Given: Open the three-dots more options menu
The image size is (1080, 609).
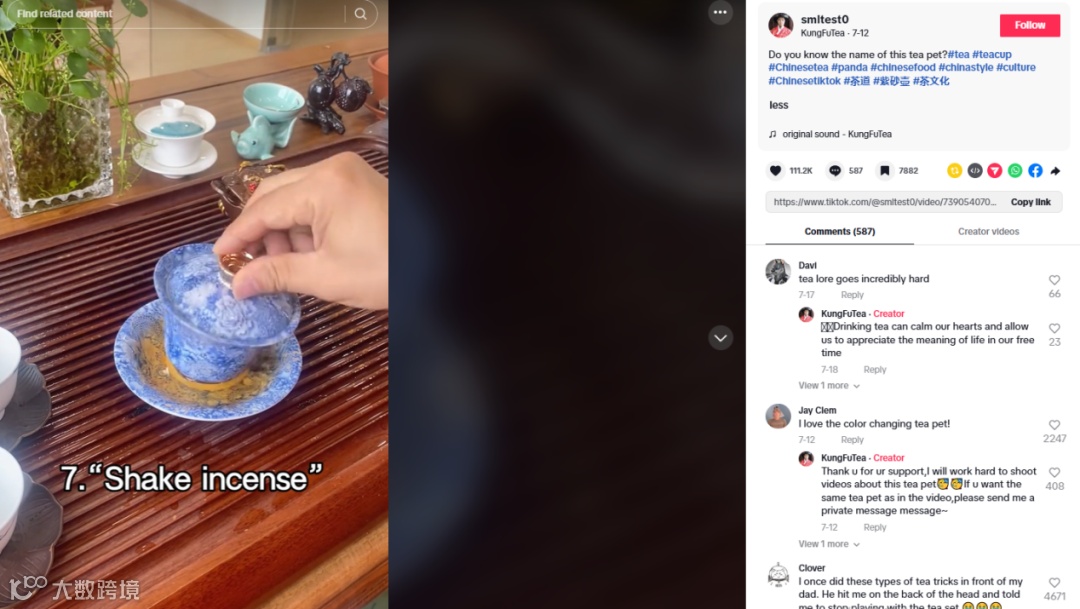Looking at the screenshot, I should pyautogui.click(x=720, y=12).
